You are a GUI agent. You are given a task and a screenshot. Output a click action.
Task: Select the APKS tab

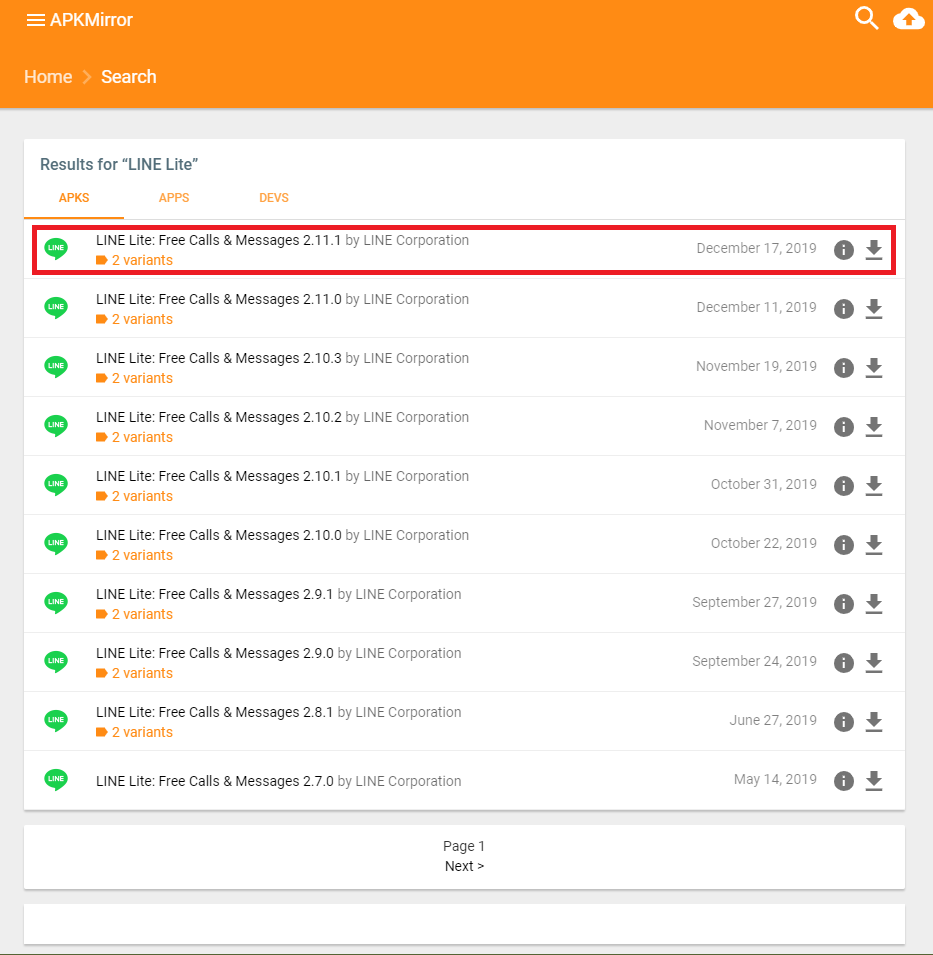[74, 198]
